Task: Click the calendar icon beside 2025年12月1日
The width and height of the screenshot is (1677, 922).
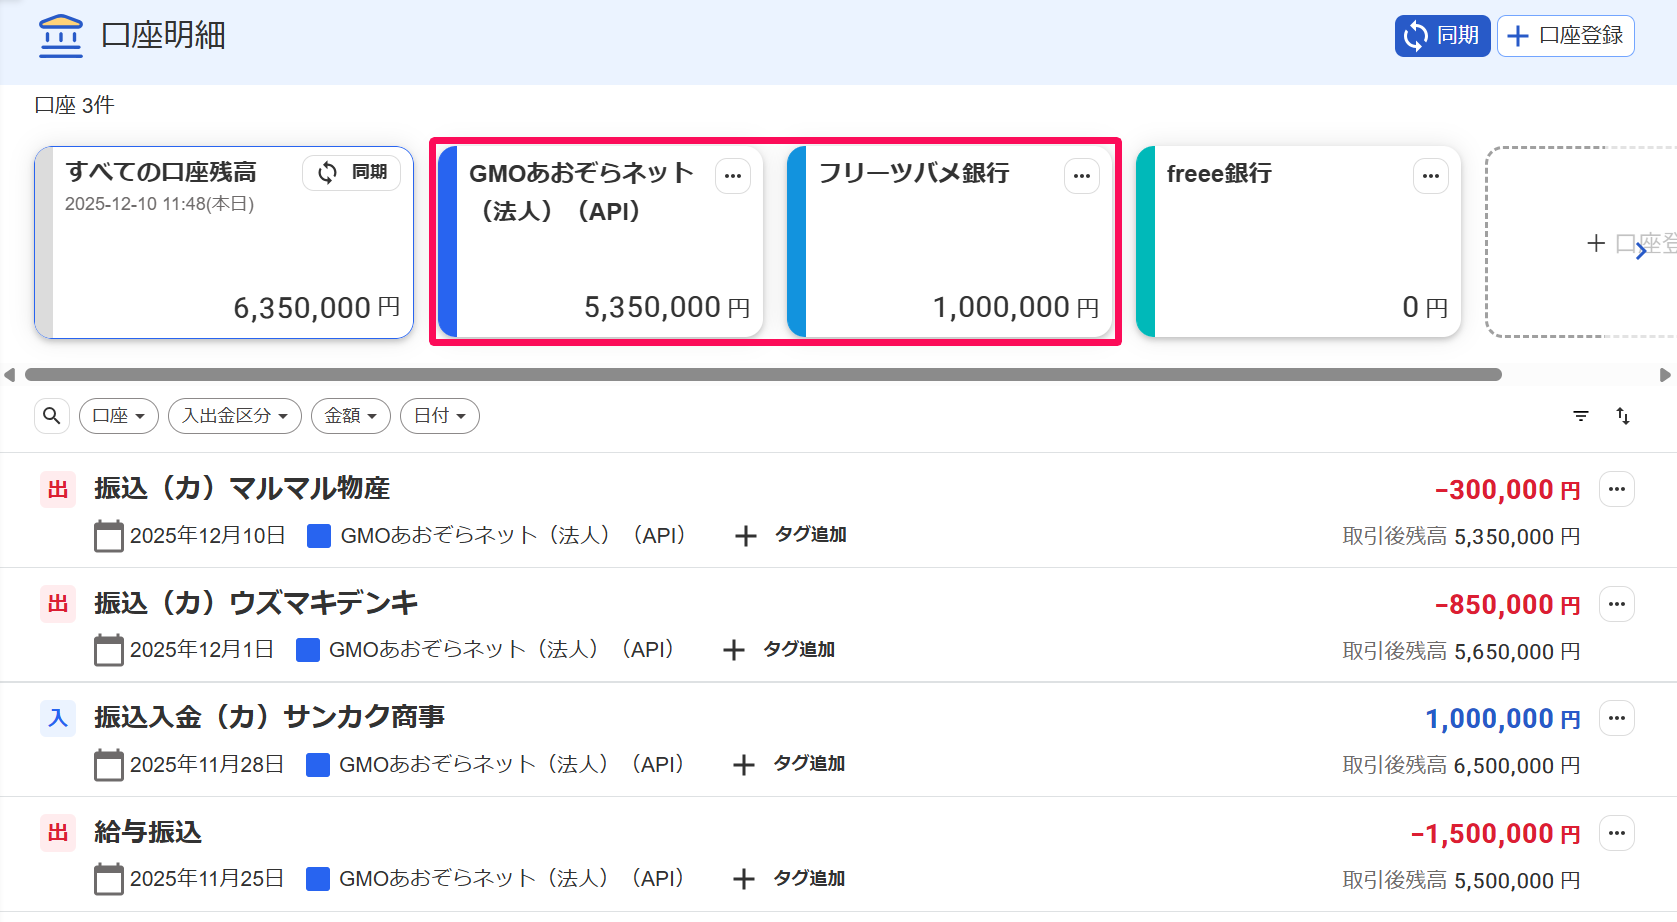Action: (x=108, y=650)
